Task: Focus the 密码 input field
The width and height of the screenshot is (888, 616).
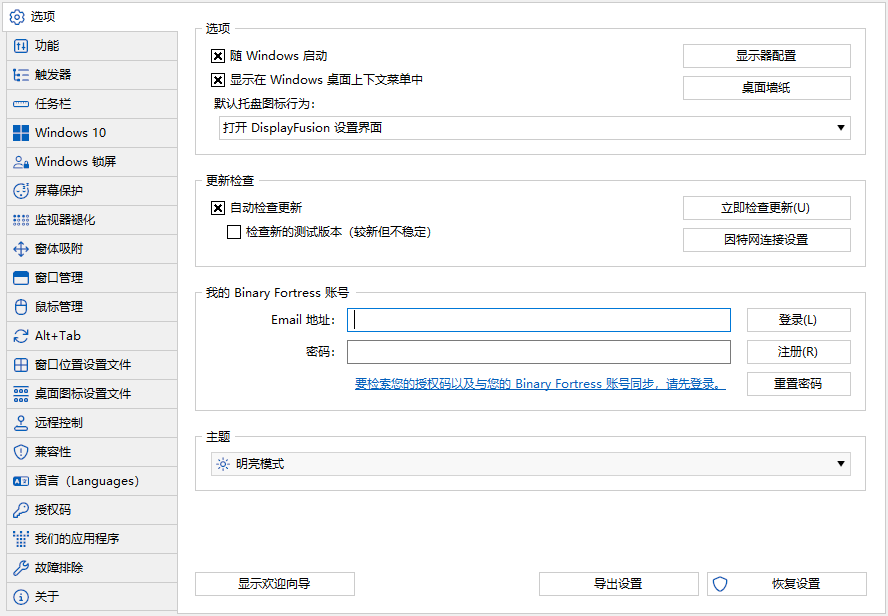Action: (538, 352)
